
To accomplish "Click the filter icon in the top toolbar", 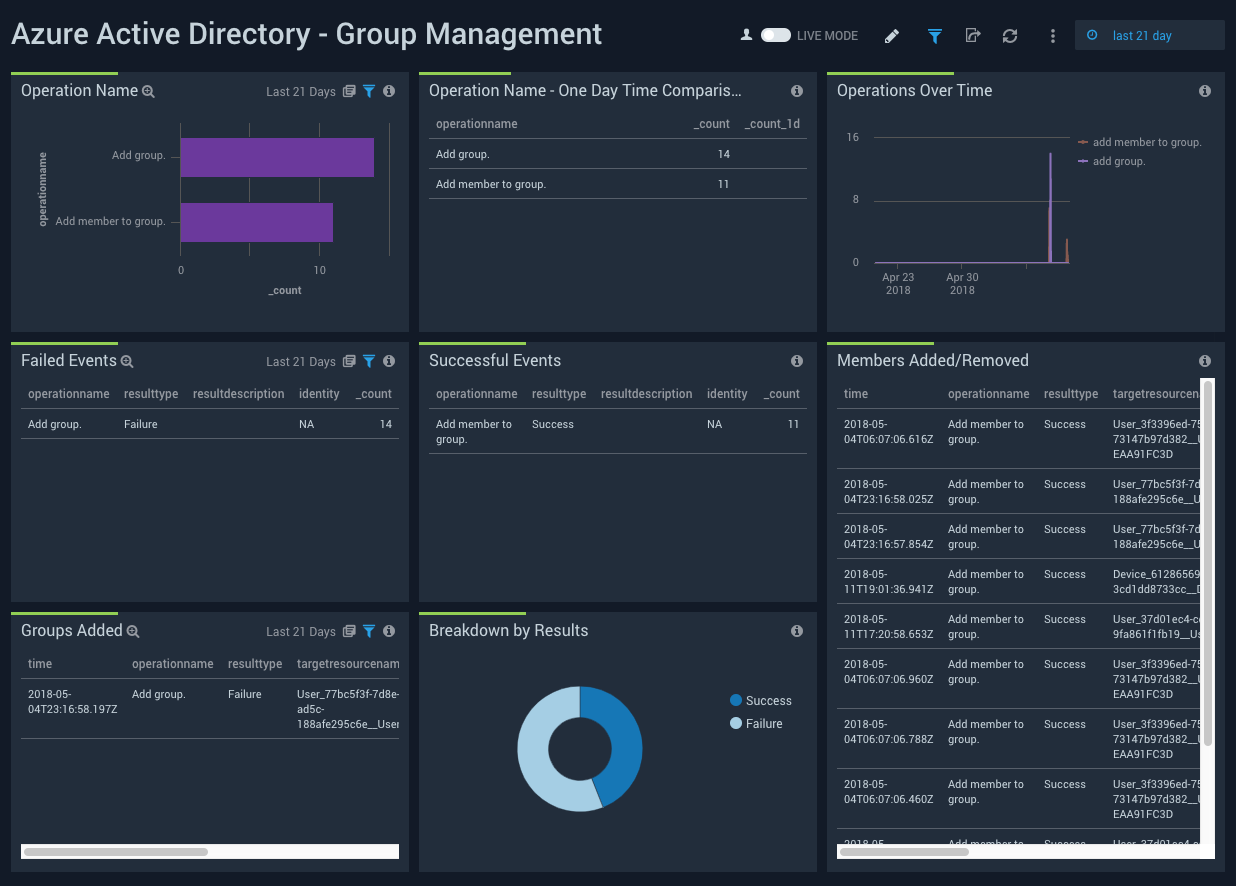I will pos(934,36).
